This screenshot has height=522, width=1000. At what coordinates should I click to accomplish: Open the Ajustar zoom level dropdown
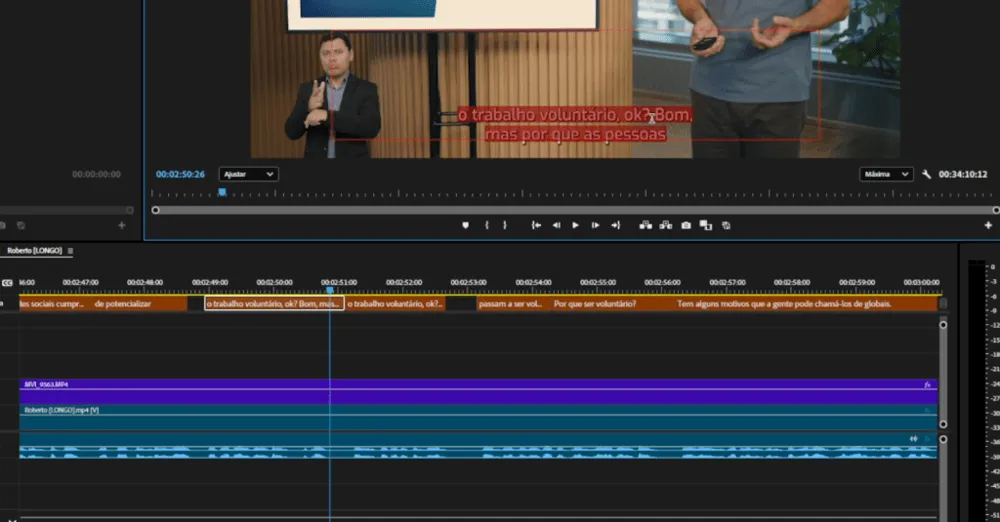pyautogui.click(x=248, y=174)
